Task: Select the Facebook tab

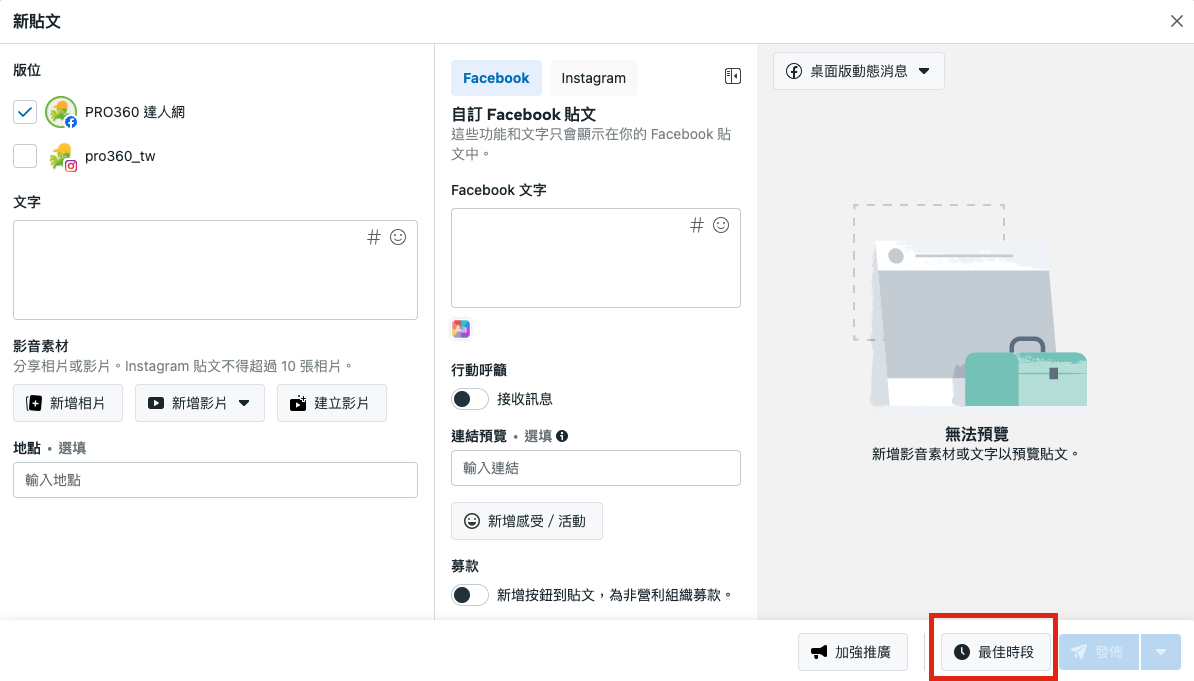Action: 496,78
